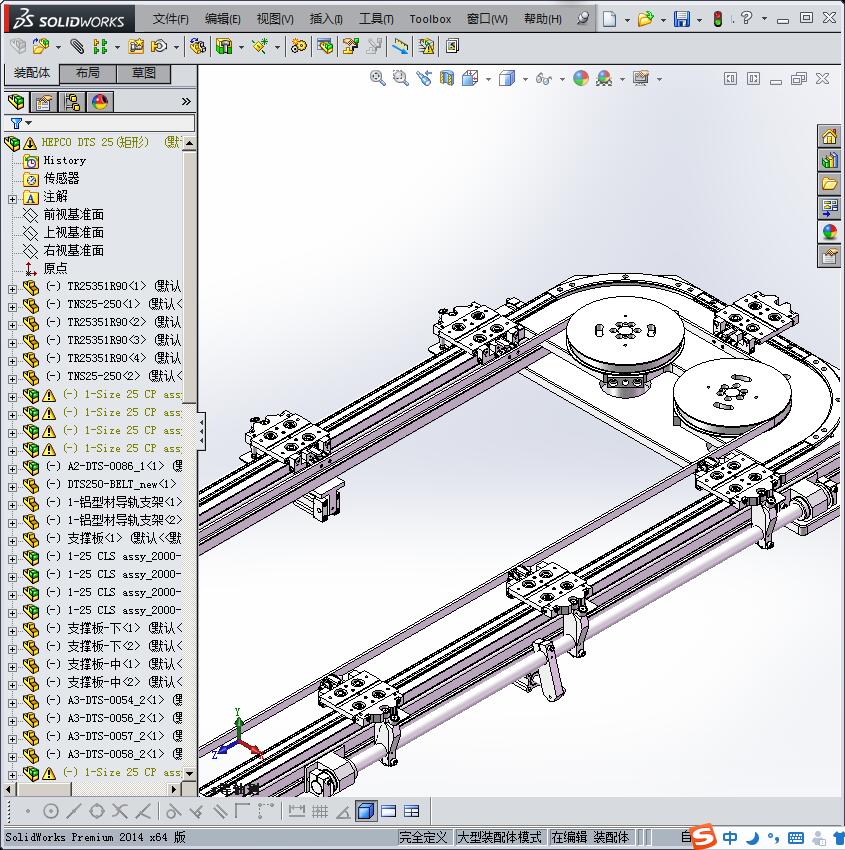The height and width of the screenshot is (850, 845).
Task: Toggle the rebuild traffic light icon
Action: 716,19
